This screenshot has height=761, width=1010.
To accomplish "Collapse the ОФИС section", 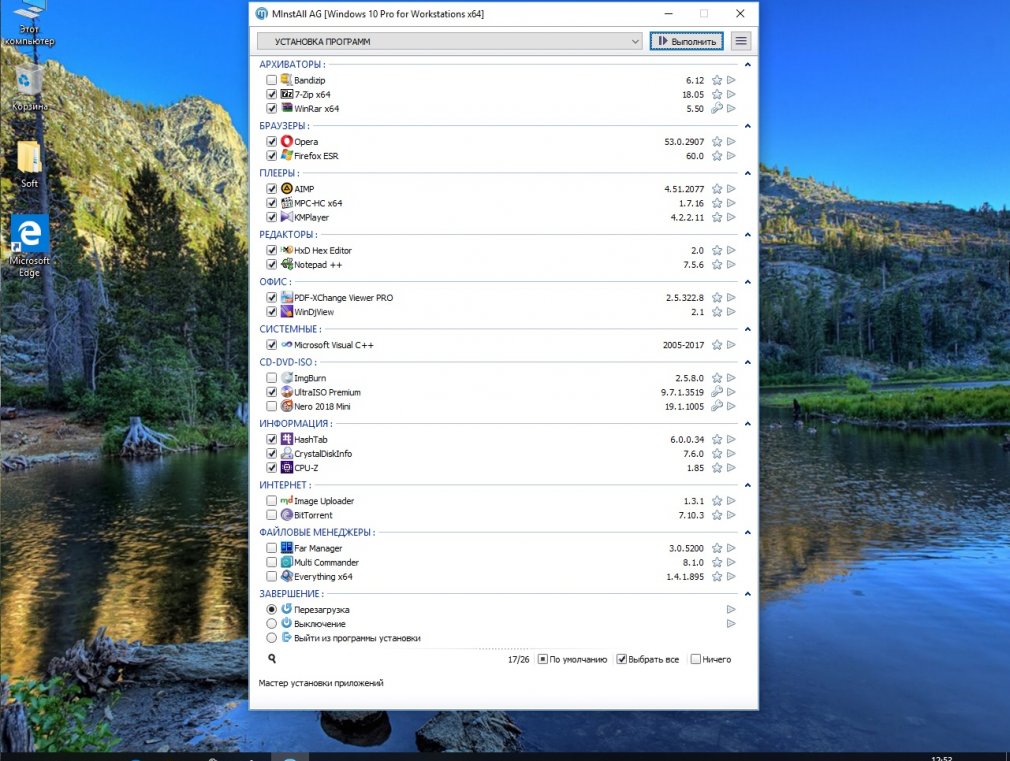I will pyautogui.click(x=747, y=282).
